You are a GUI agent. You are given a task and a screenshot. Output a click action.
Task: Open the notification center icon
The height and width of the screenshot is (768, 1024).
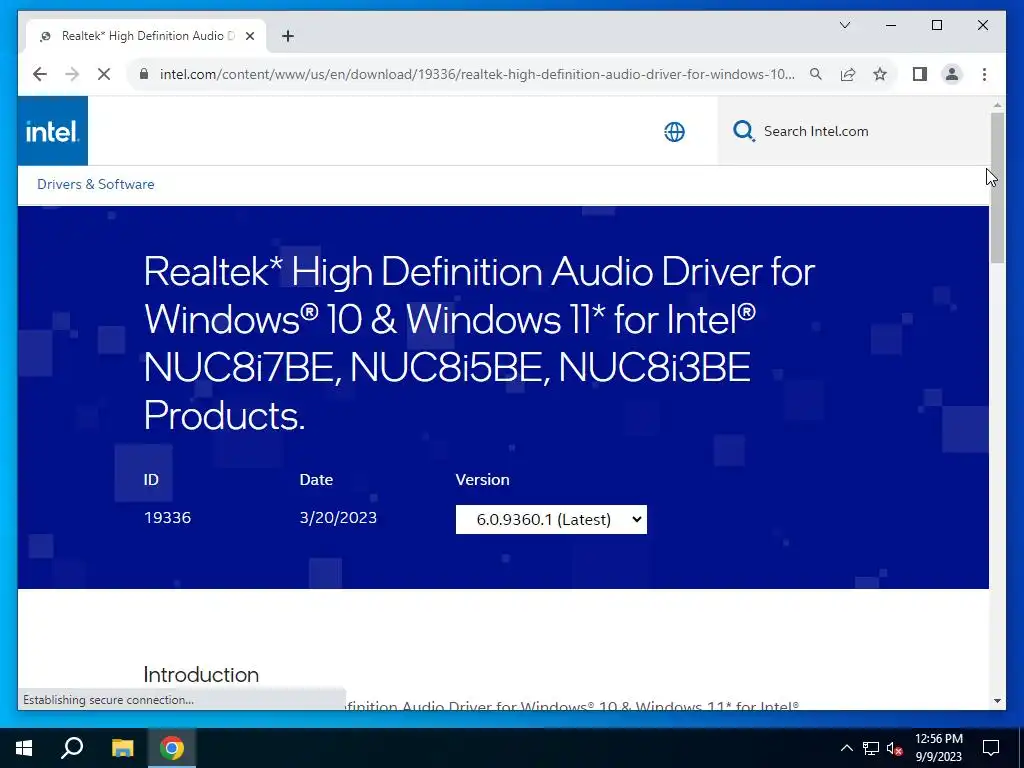pos(991,748)
